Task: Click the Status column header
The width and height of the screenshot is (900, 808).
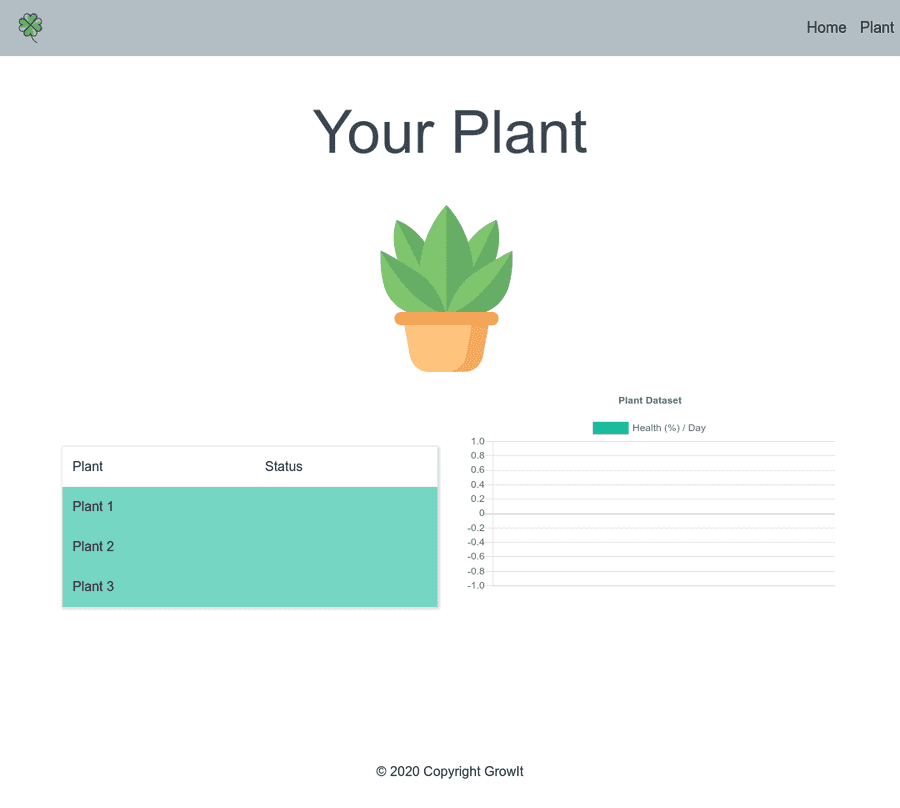Action: click(283, 466)
